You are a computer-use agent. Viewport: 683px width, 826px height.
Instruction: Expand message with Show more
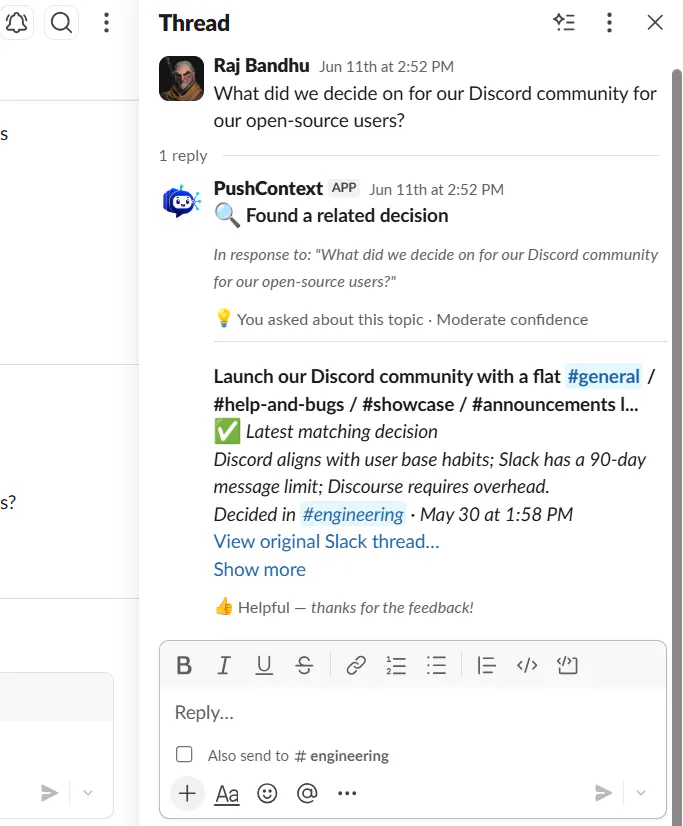260,569
